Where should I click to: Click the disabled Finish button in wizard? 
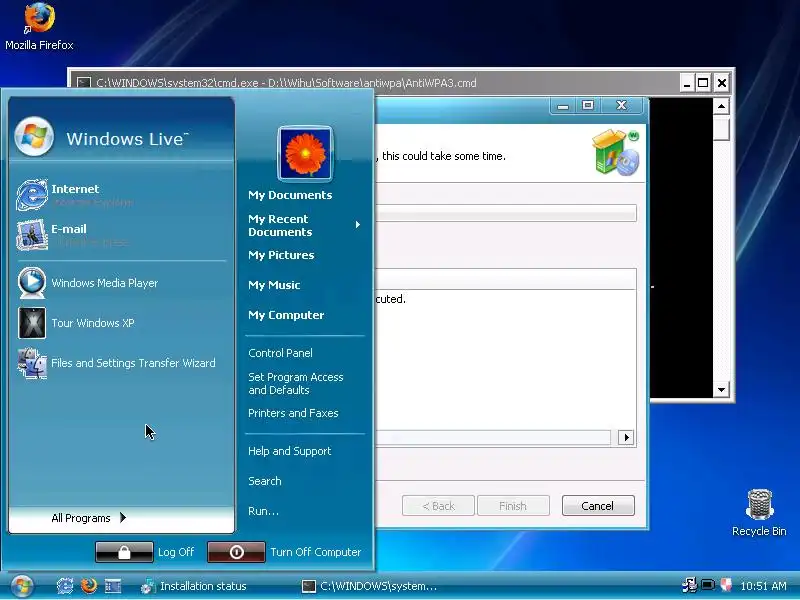click(x=513, y=506)
